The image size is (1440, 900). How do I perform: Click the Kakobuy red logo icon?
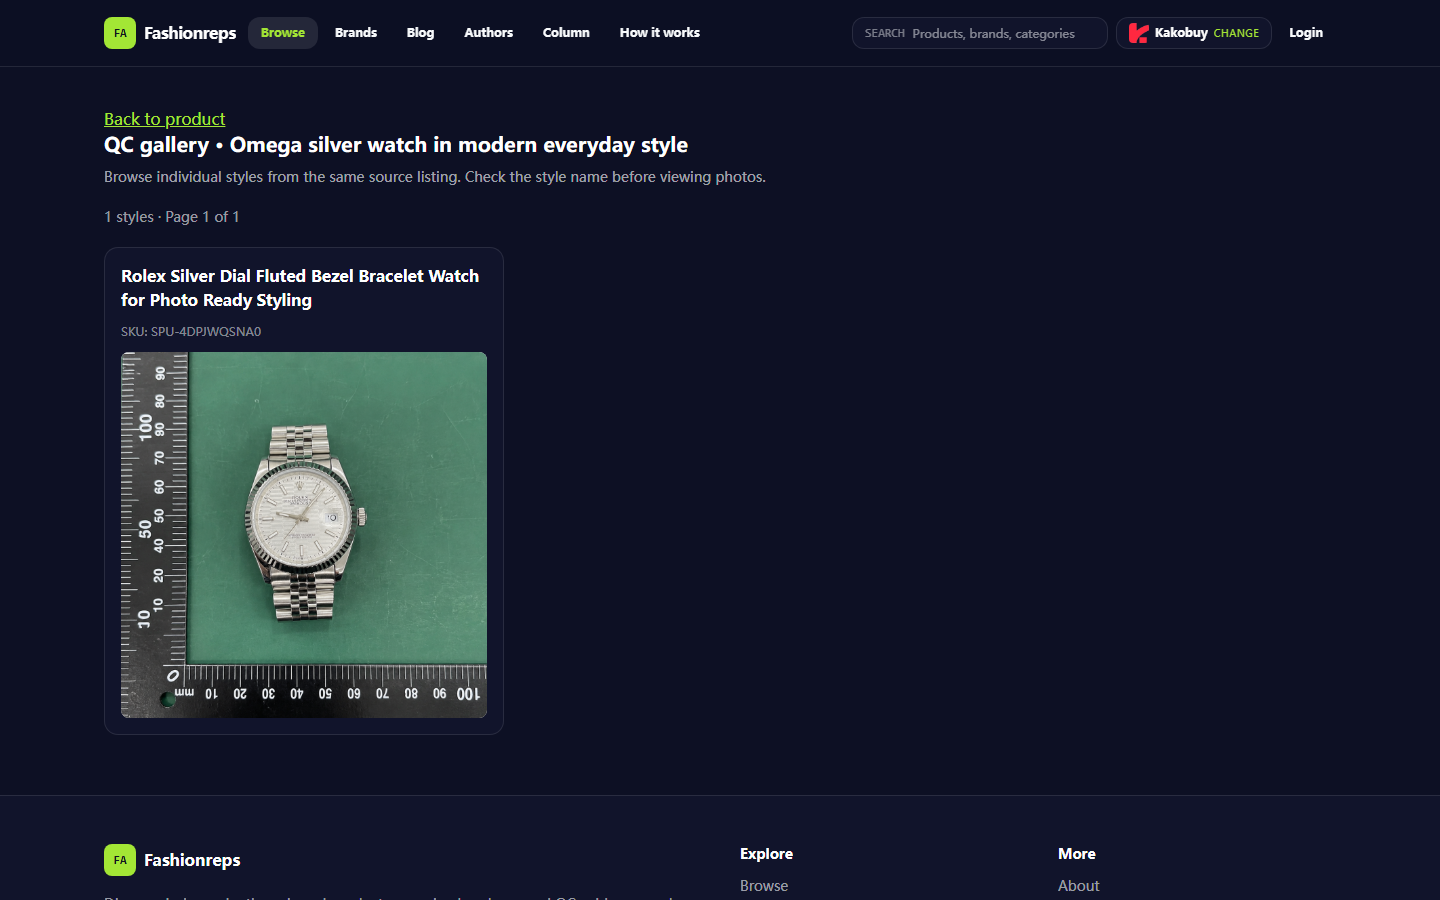point(1138,33)
